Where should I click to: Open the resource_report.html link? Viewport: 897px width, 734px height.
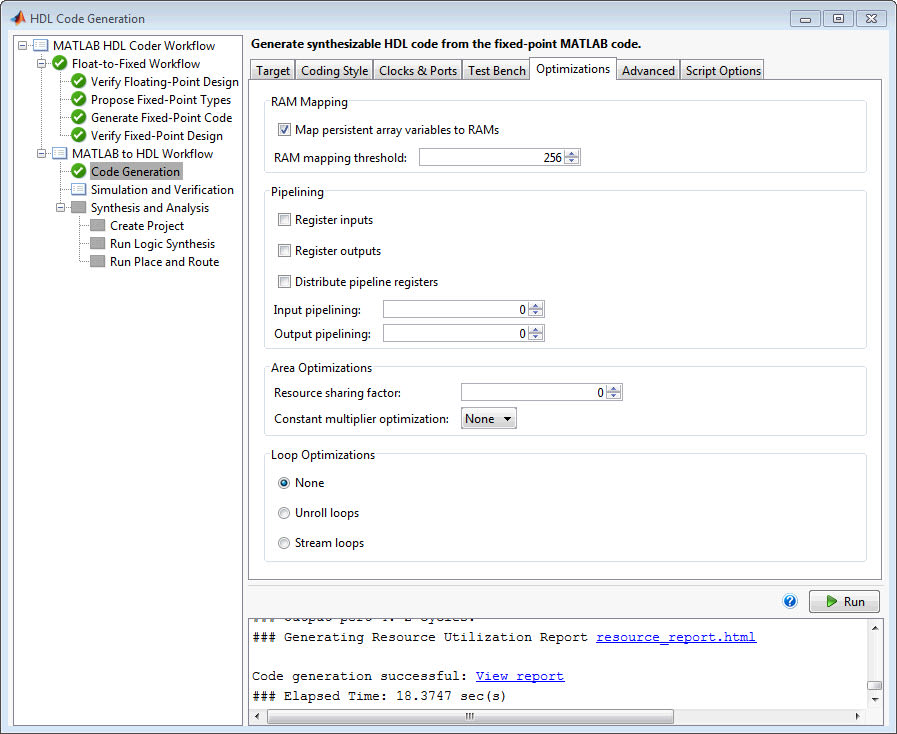pos(675,636)
